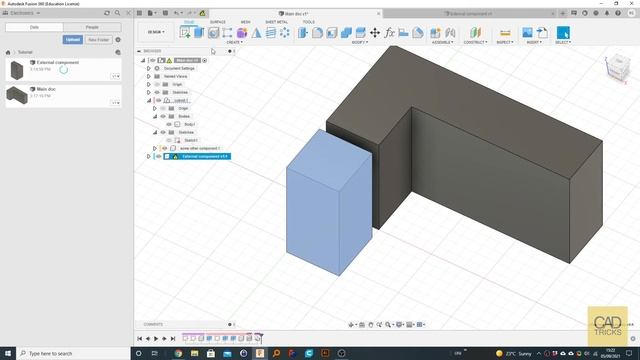
Task: Select the Shell tool
Action: click(331, 33)
